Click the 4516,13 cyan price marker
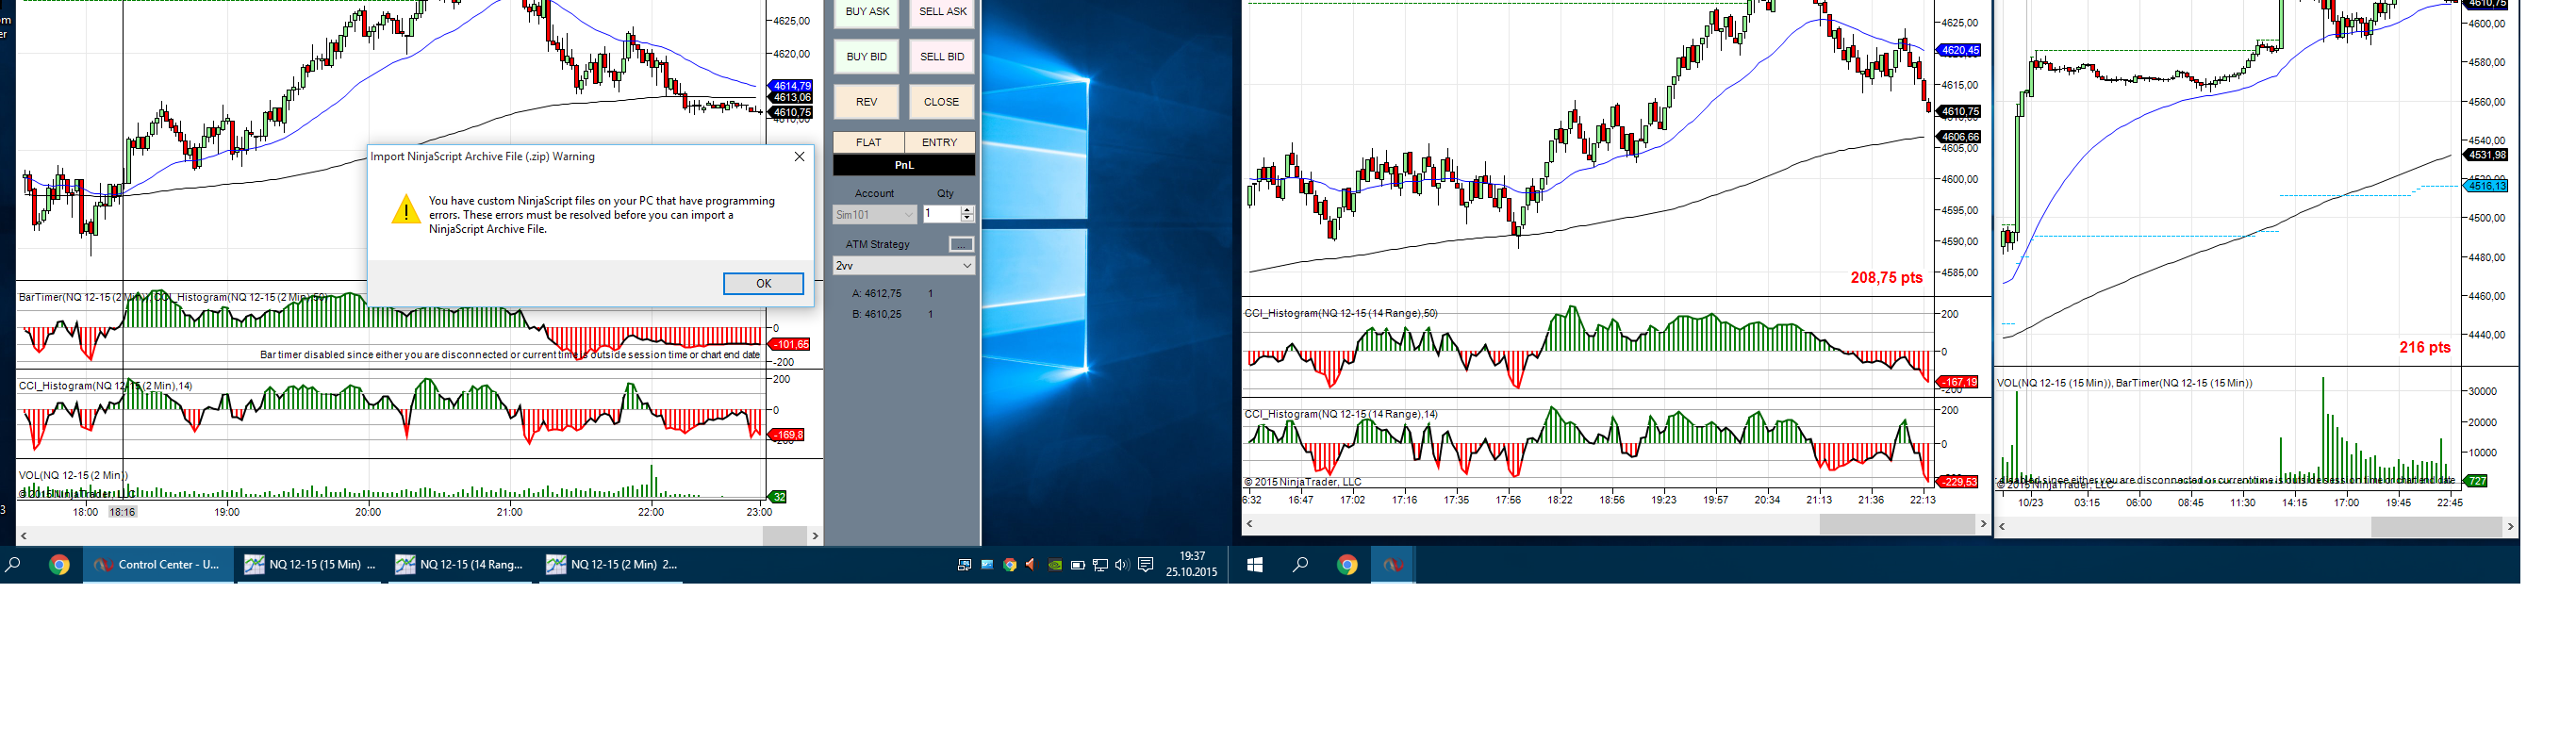 (x=2486, y=186)
